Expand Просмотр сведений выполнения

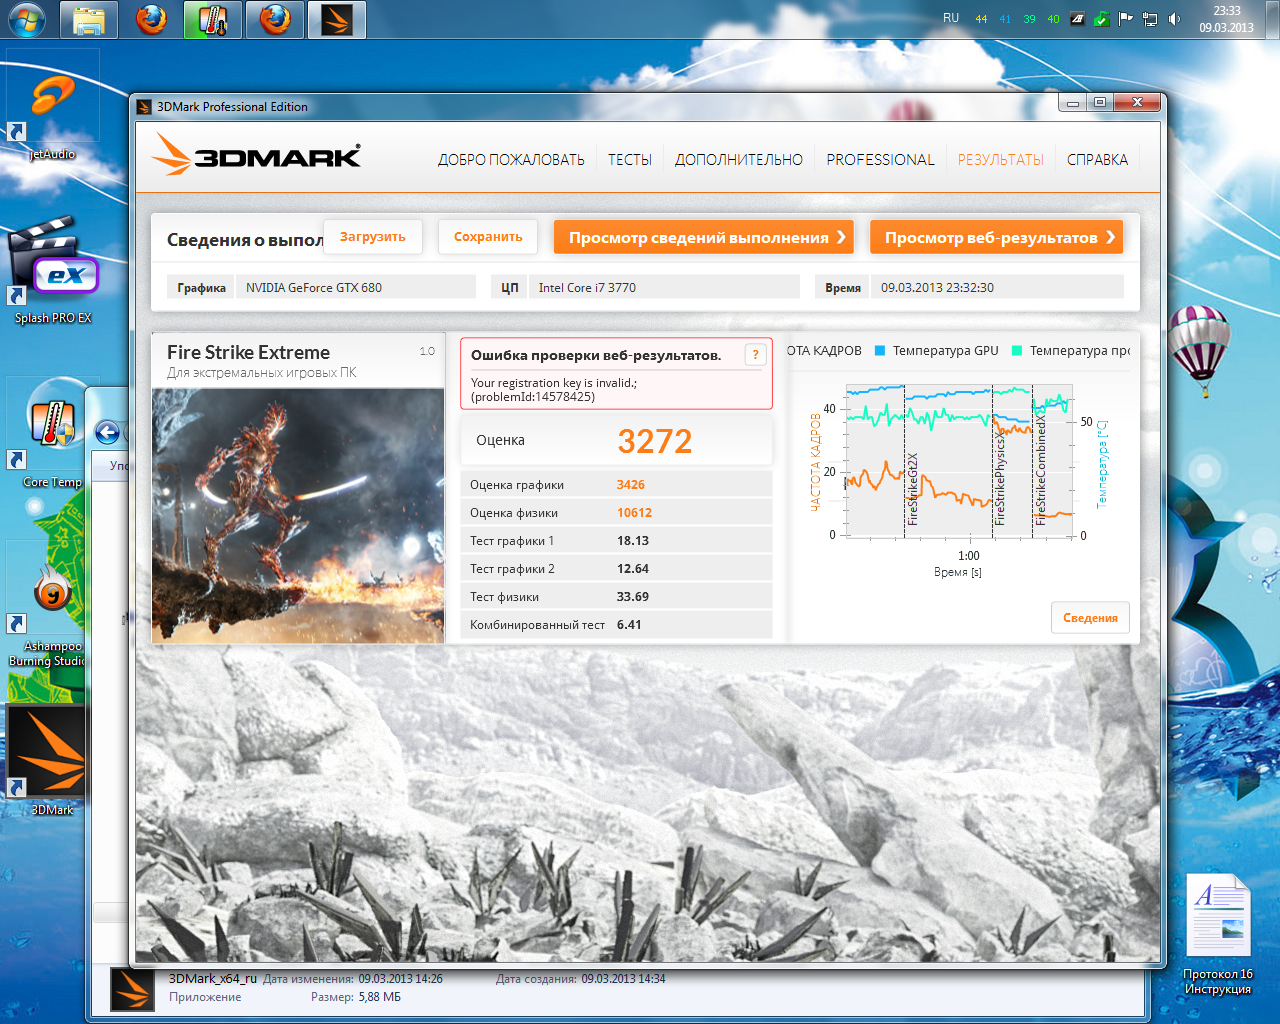point(704,238)
